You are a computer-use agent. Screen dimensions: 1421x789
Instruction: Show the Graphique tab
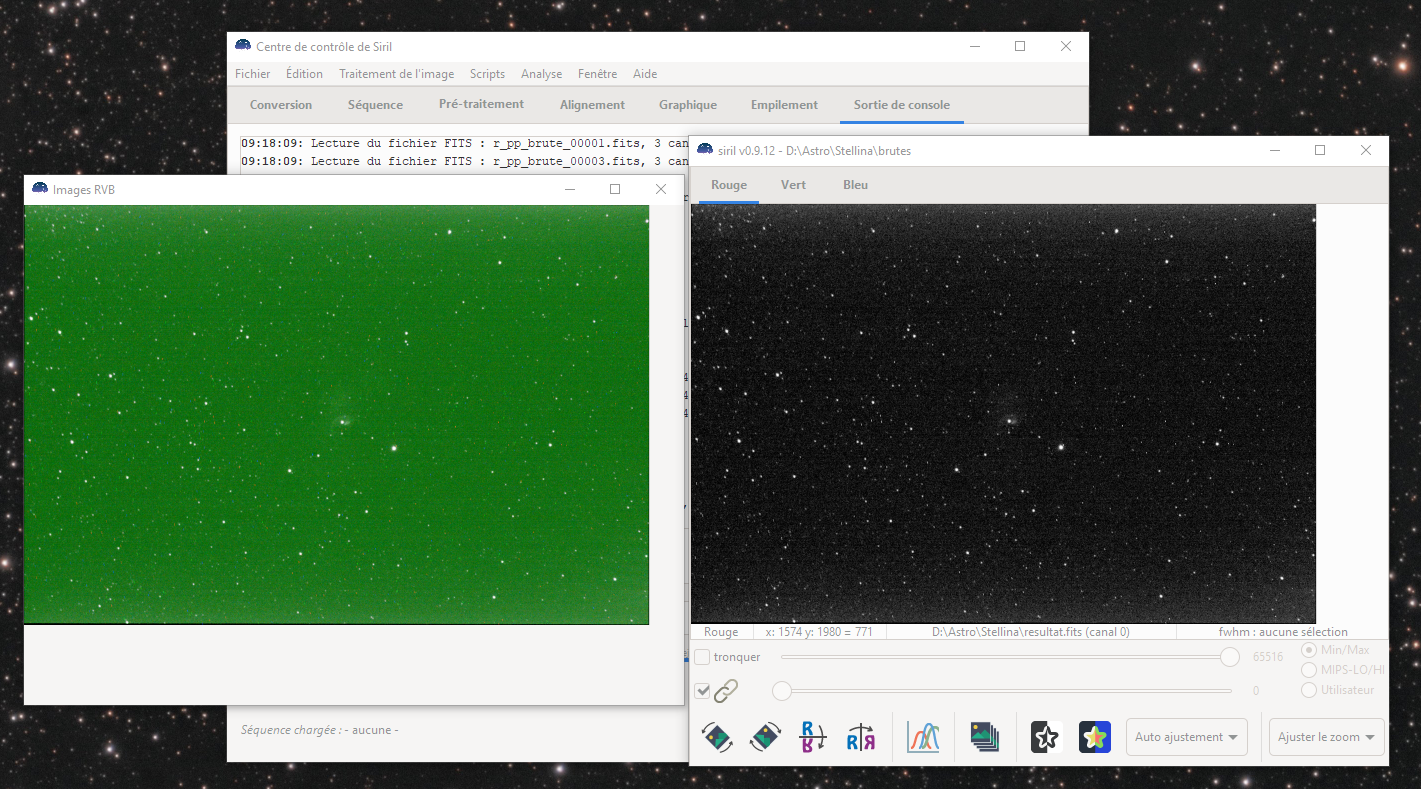(688, 105)
